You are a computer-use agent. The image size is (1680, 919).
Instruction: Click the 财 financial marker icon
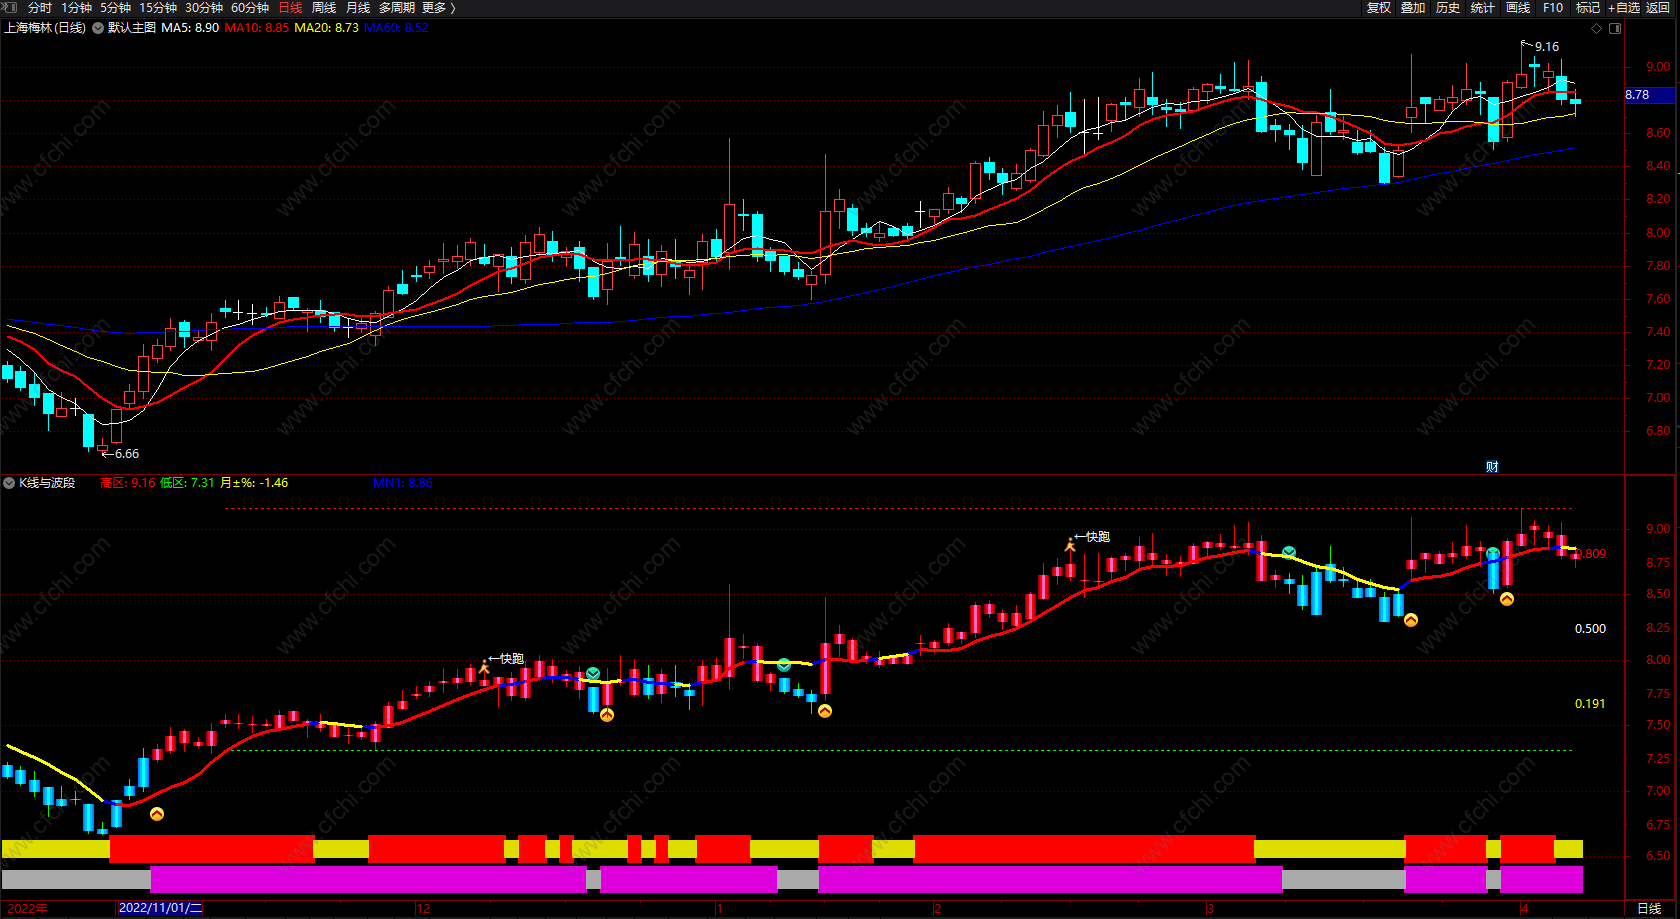[1492, 466]
